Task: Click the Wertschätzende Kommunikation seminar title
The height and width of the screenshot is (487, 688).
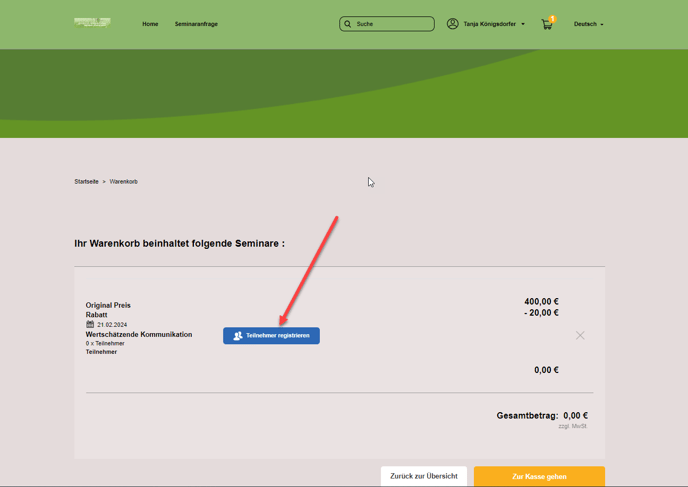Action: (x=139, y=335)
